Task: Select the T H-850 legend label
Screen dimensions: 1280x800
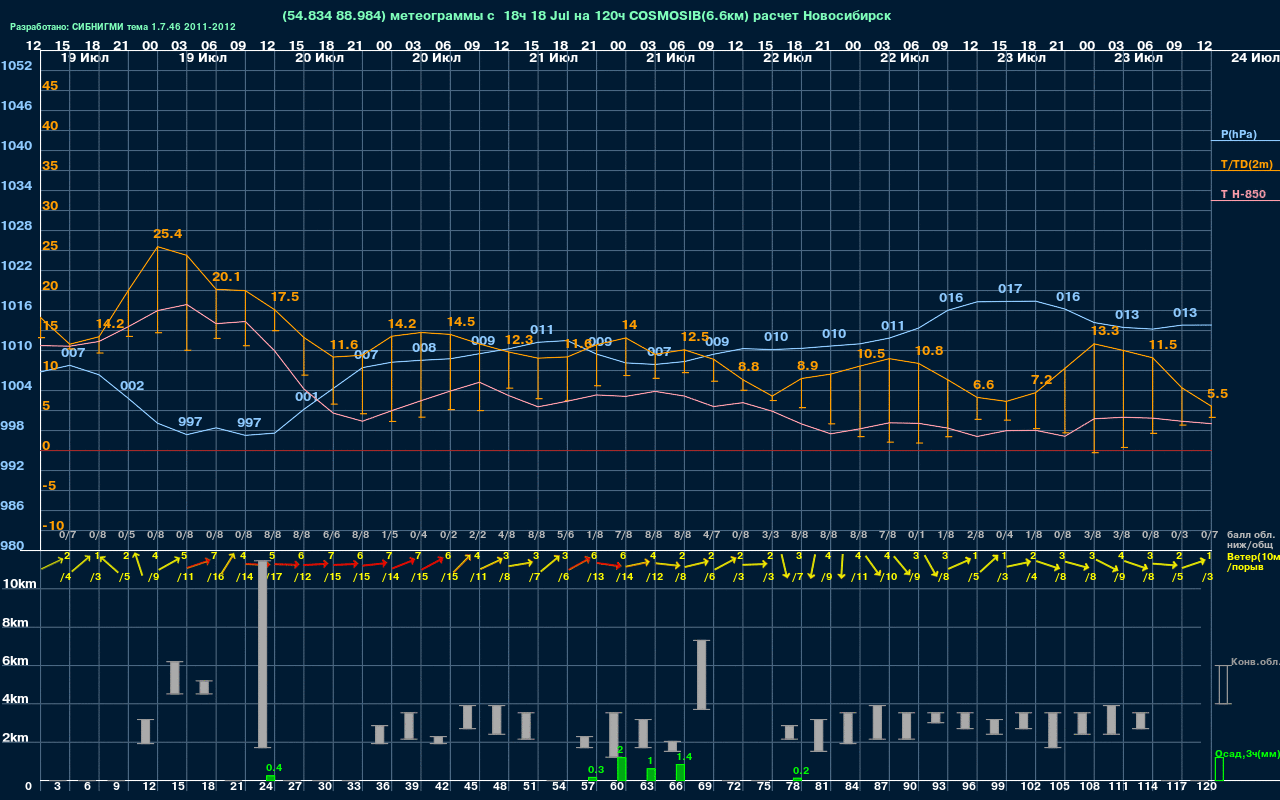Action: point(1245,194)
